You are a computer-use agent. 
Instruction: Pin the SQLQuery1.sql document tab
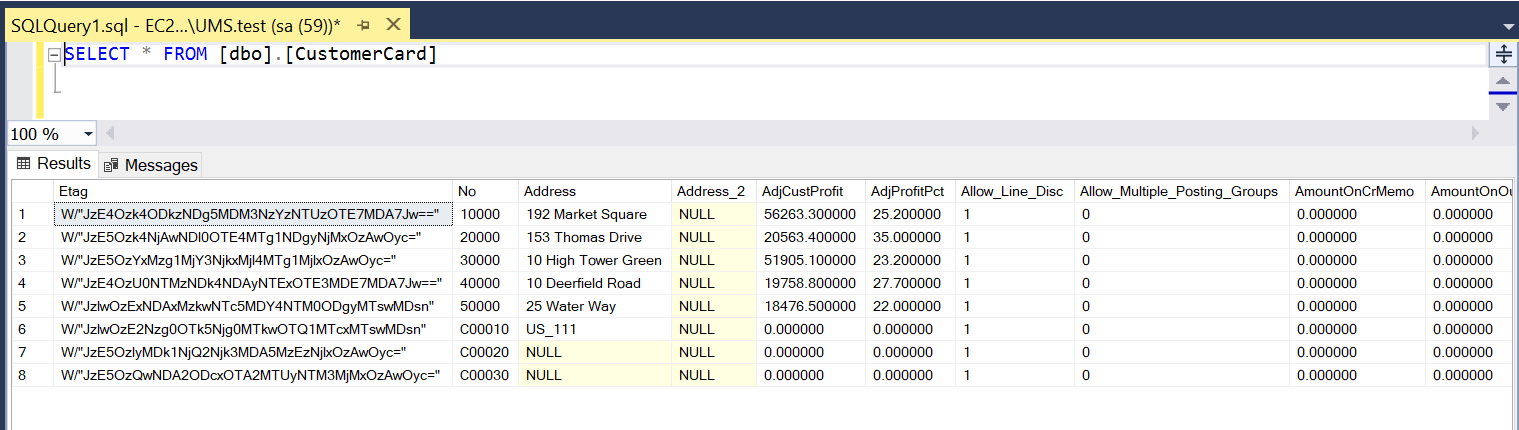tap(363, 24)
